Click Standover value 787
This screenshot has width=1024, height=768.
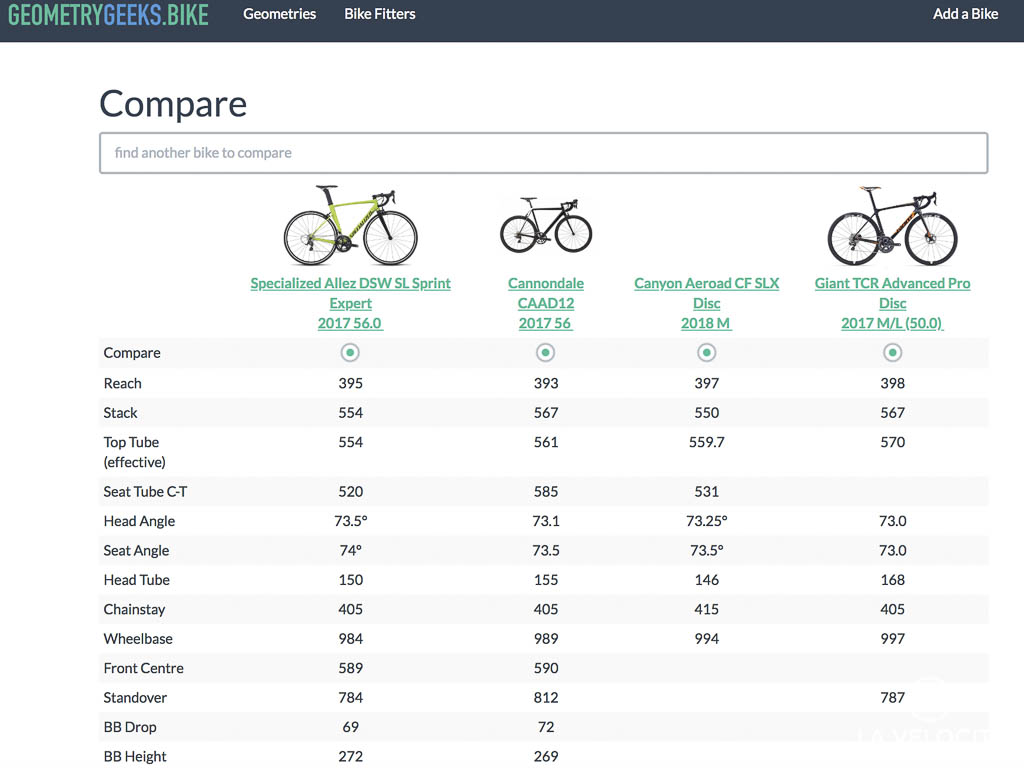pyautogui.click(x=893, y=697)
